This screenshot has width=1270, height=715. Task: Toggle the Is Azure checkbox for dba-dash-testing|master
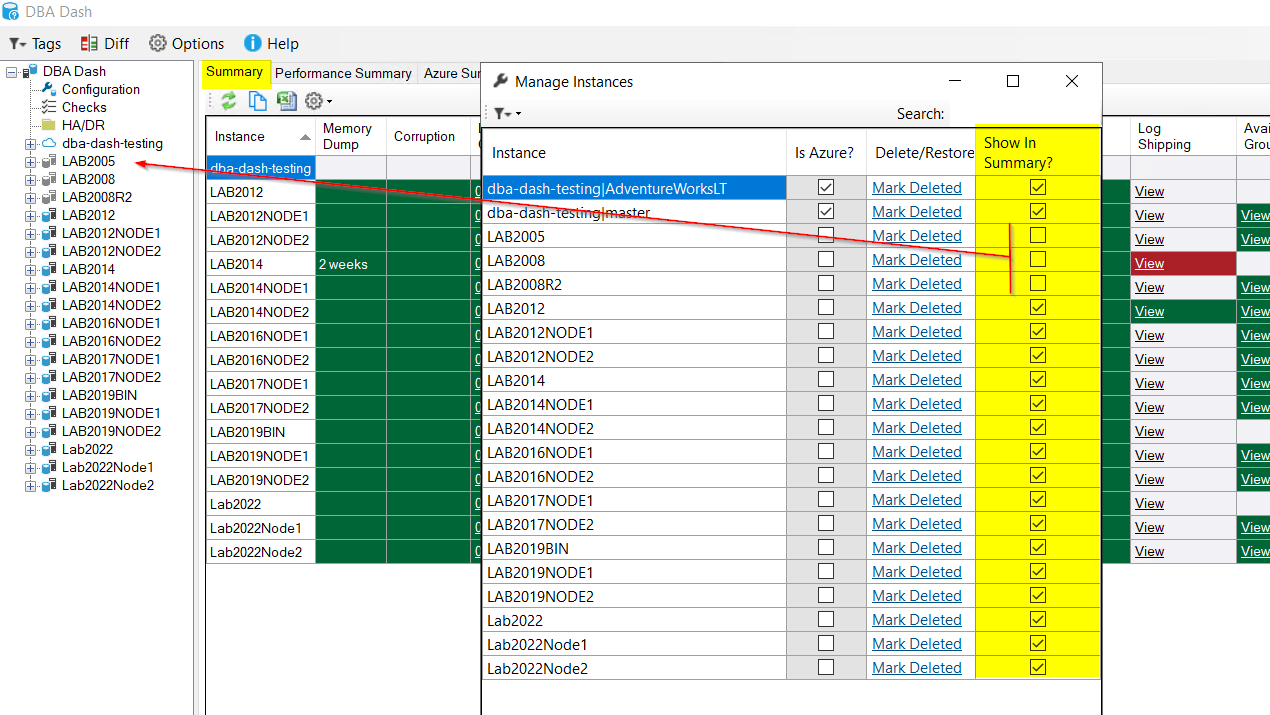point(825,211)
